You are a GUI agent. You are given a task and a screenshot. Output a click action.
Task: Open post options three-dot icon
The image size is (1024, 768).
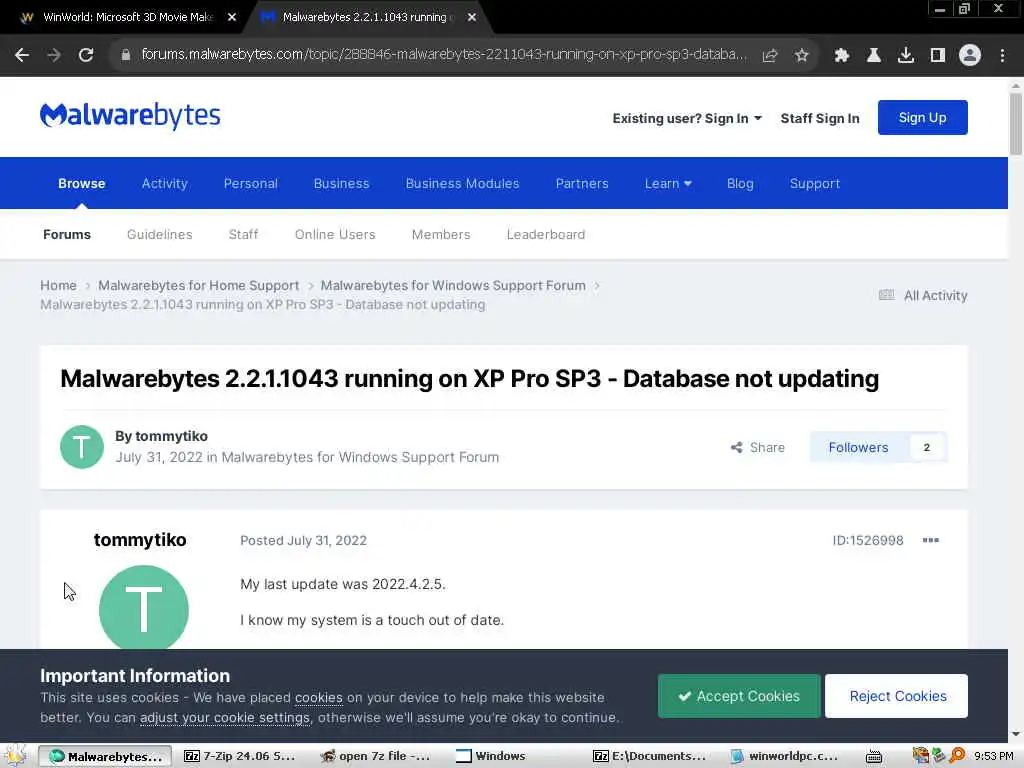tap(931, 540)
